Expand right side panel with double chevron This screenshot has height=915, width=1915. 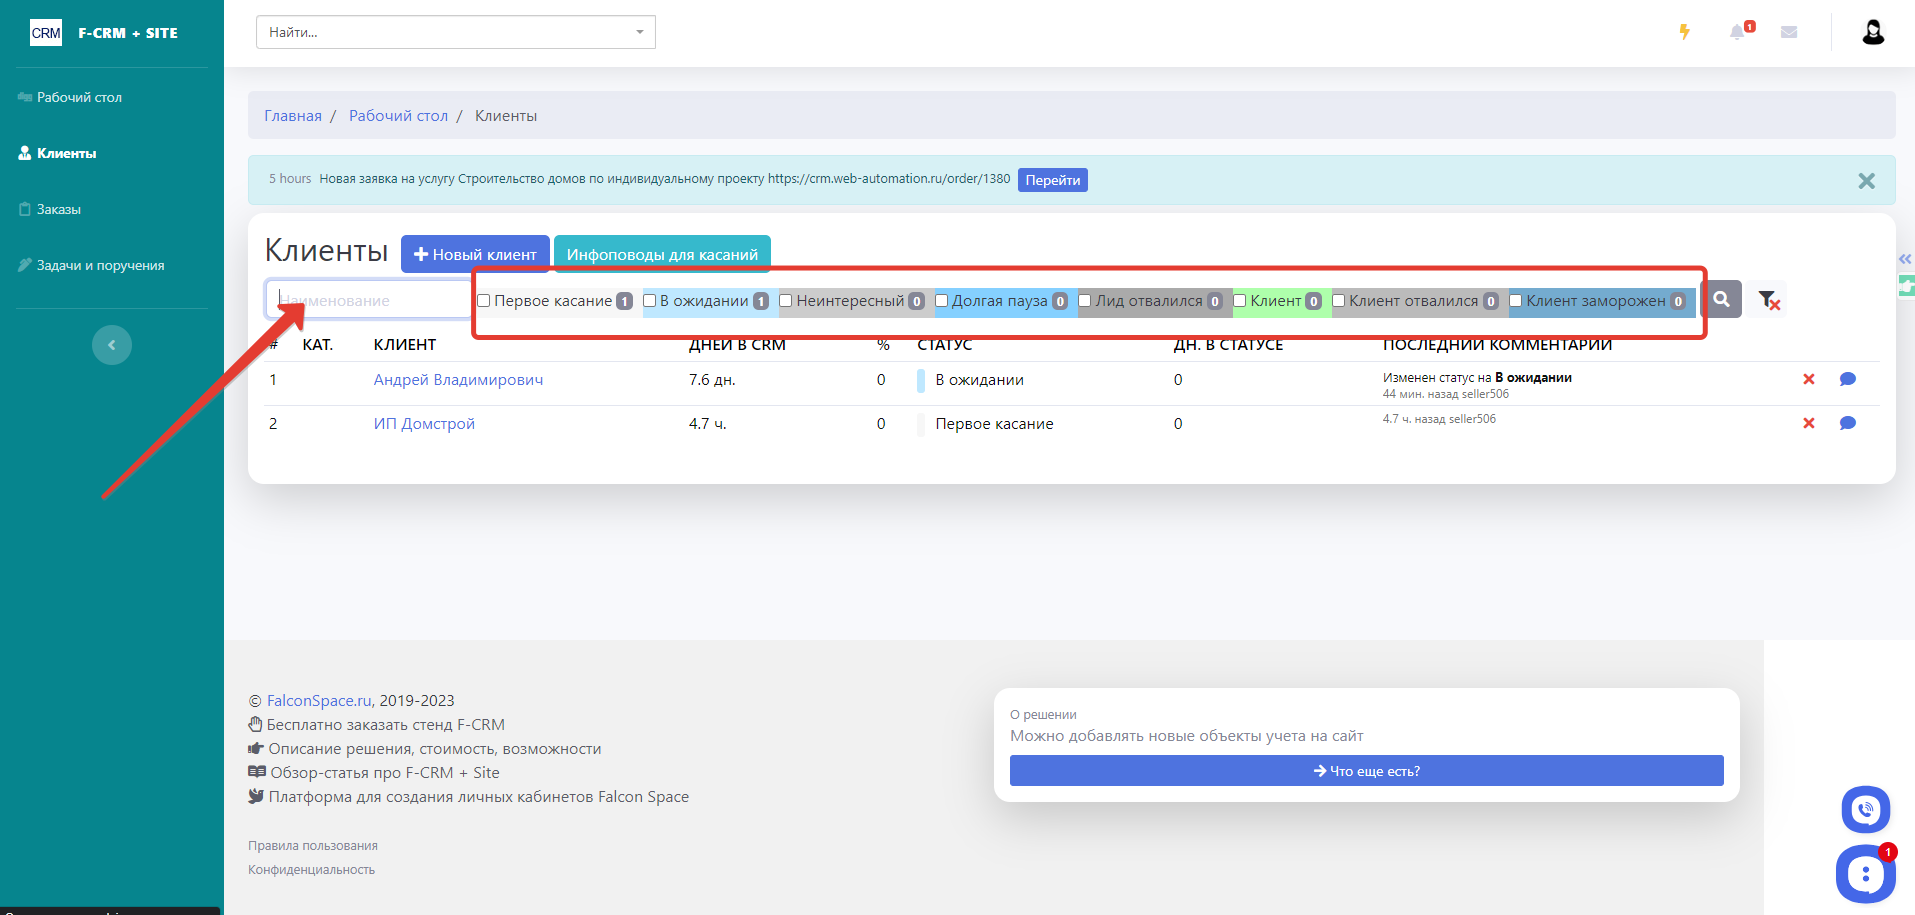click(x=1904, y=259)
